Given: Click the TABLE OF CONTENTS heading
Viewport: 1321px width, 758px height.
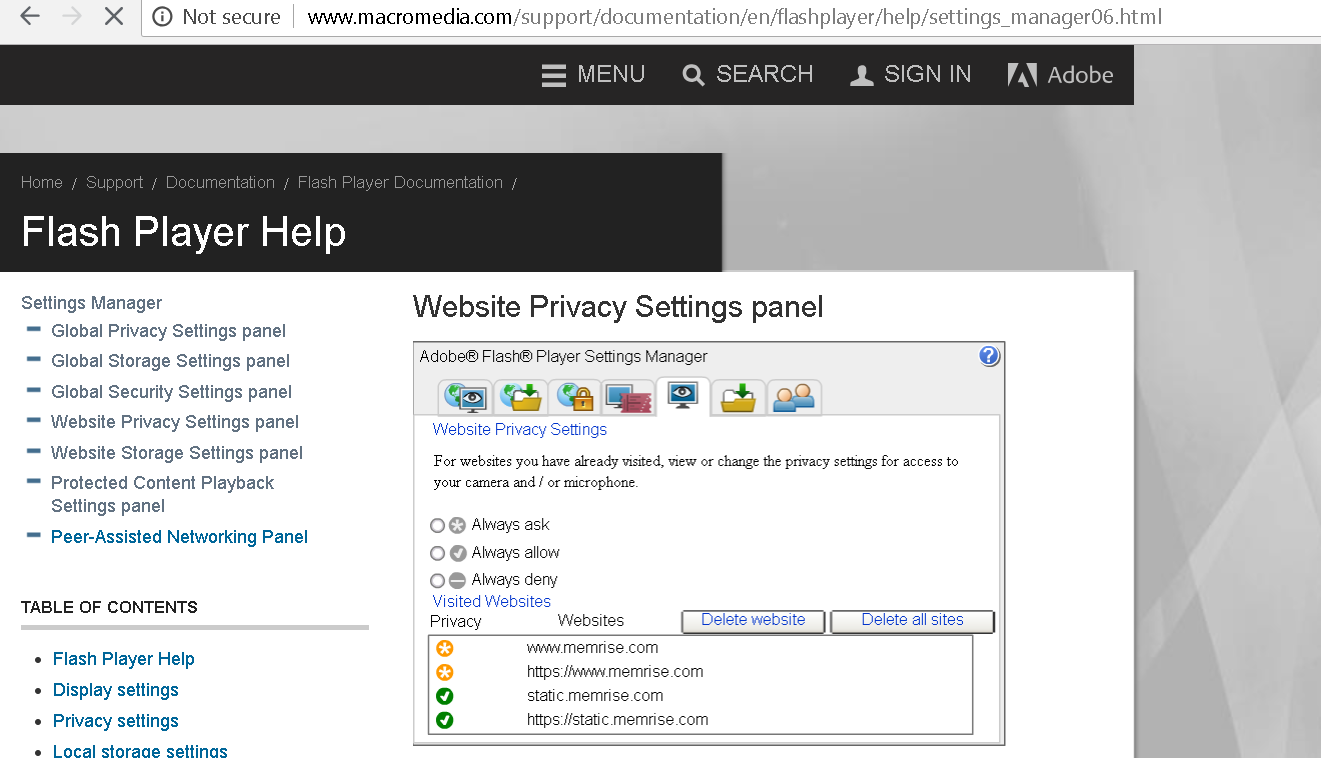Looking at the screenshot, I should [x=109, y=607].
